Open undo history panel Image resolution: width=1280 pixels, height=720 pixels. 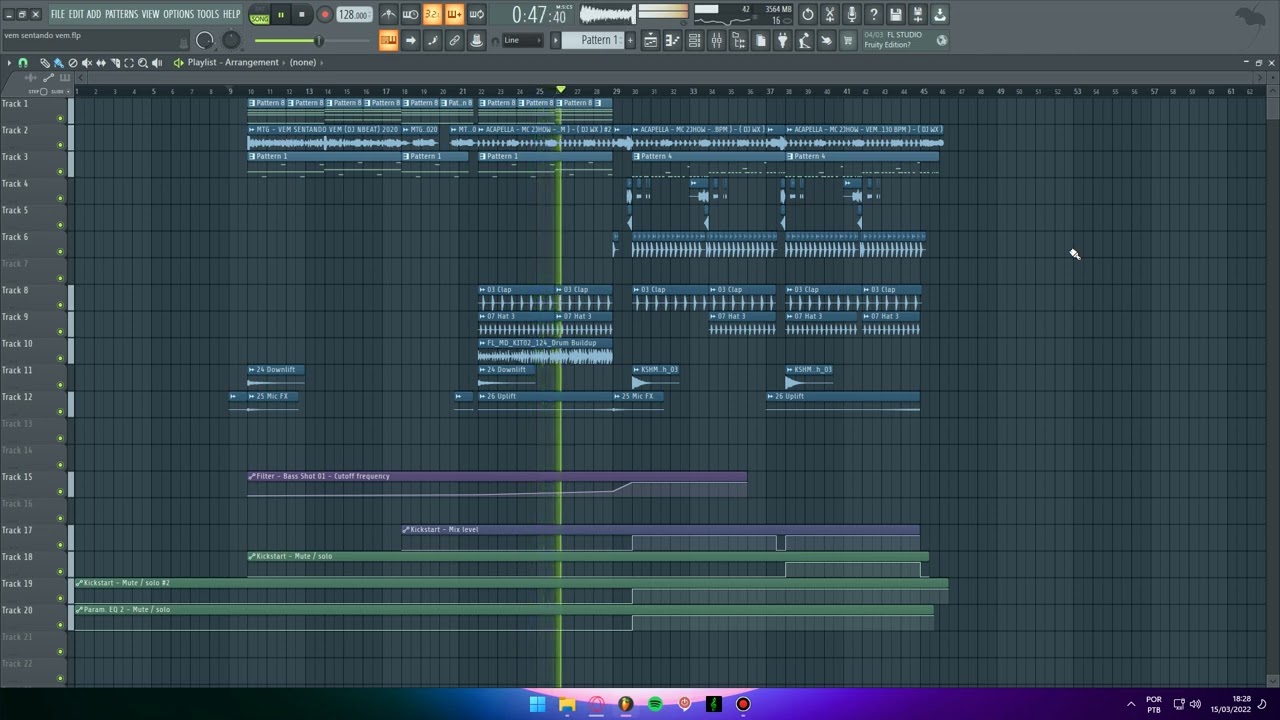tap(808, 14)
